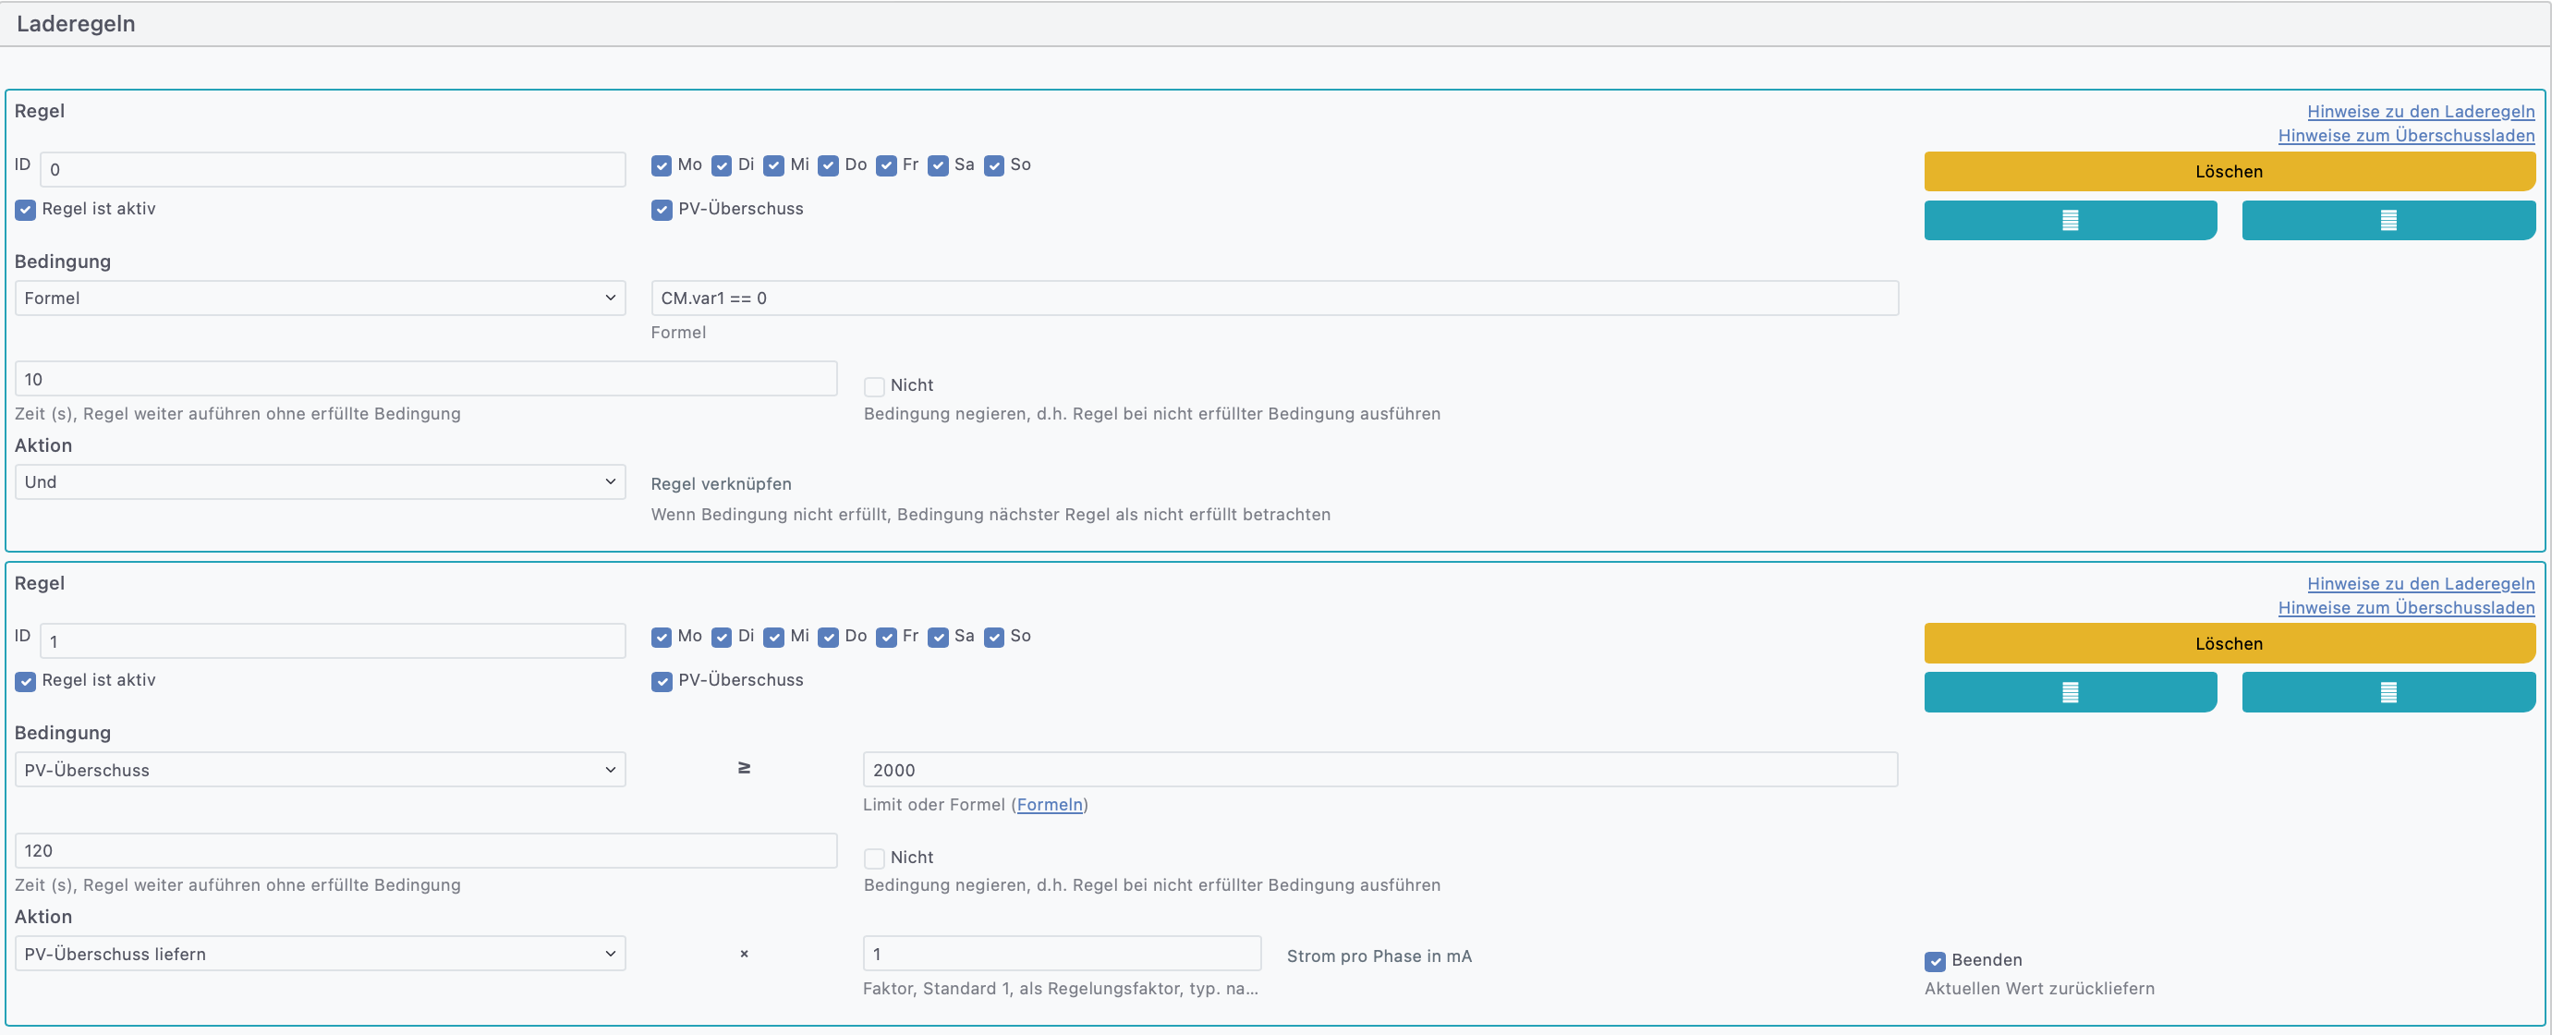Open 'Hinweise zu den Laderegeln' in rule 0
Viewport: 2576px width, 1035px height.
[2420, 112]
